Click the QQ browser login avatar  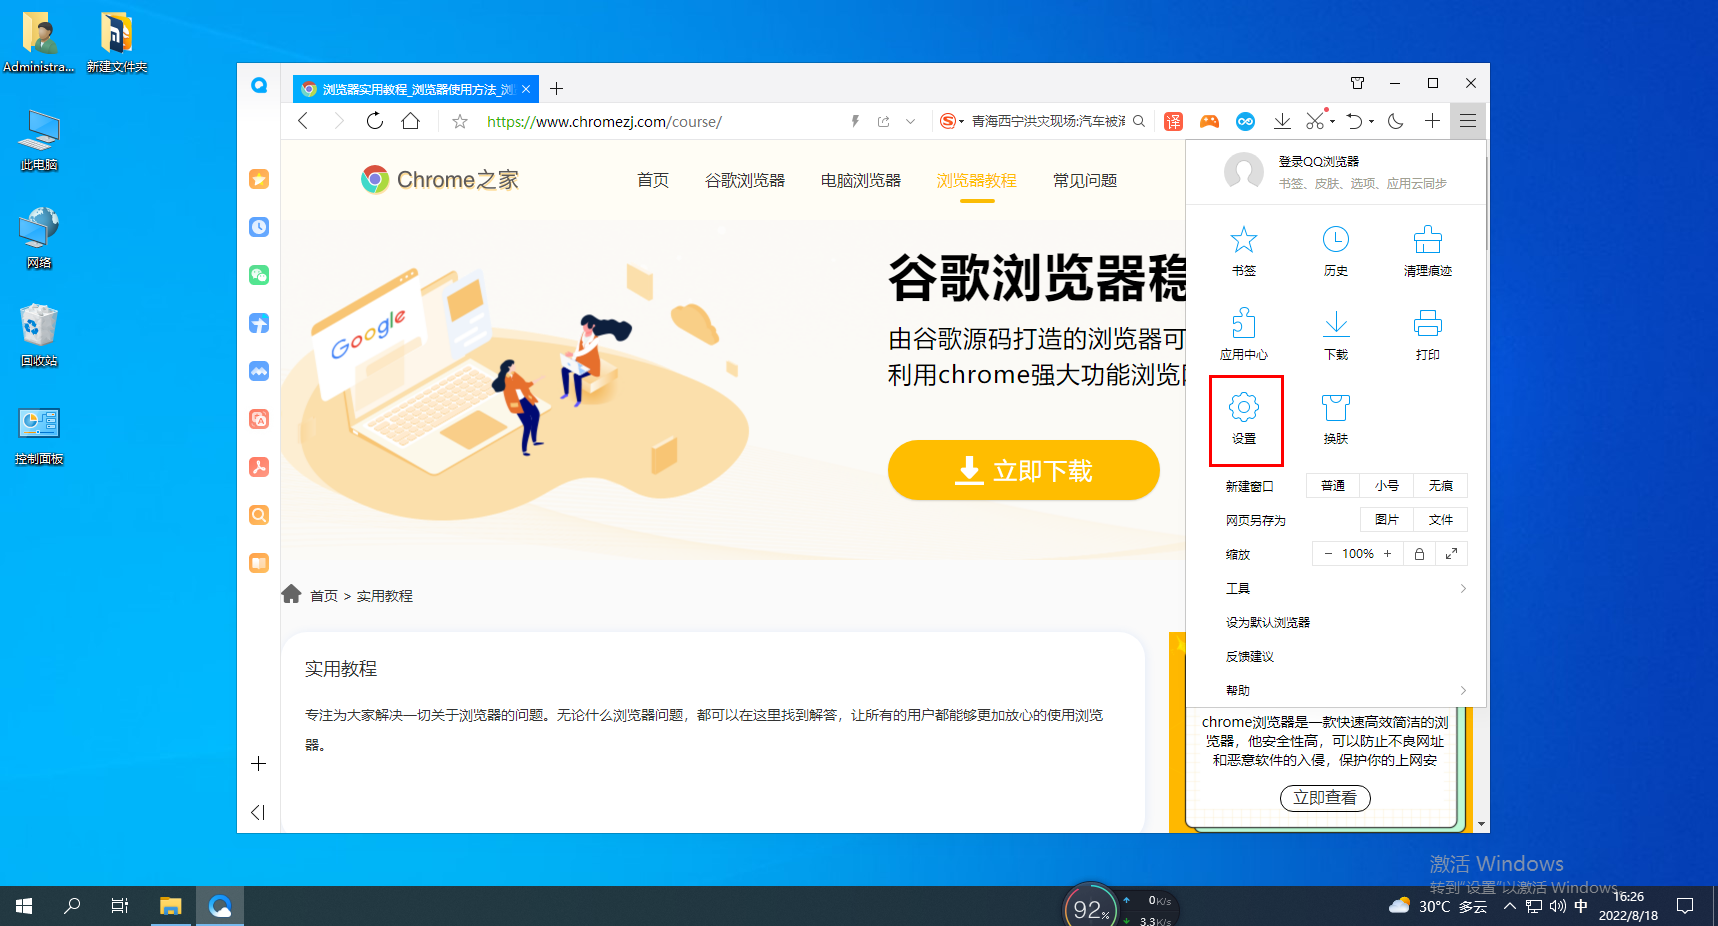(1244, 172)
